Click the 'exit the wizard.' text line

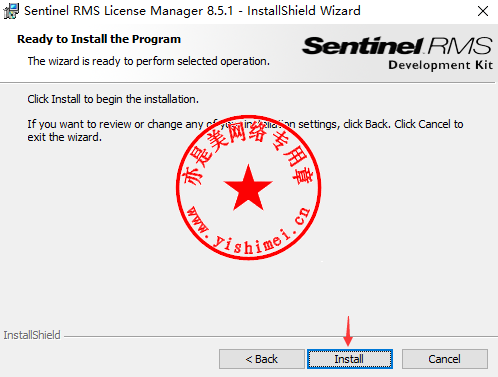click(65, 137)
